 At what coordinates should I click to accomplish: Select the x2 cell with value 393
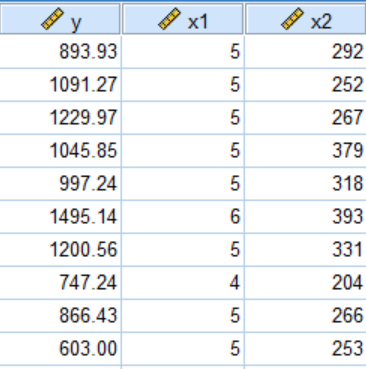tap(306, 217)
